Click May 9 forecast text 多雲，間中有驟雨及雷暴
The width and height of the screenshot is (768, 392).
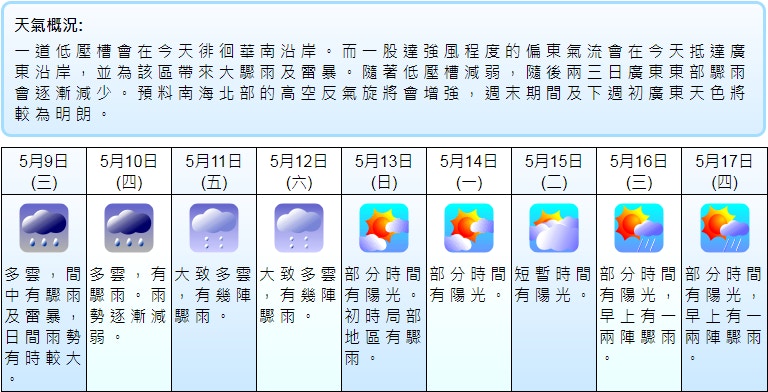pyautogui.click(x=43, y=295)
